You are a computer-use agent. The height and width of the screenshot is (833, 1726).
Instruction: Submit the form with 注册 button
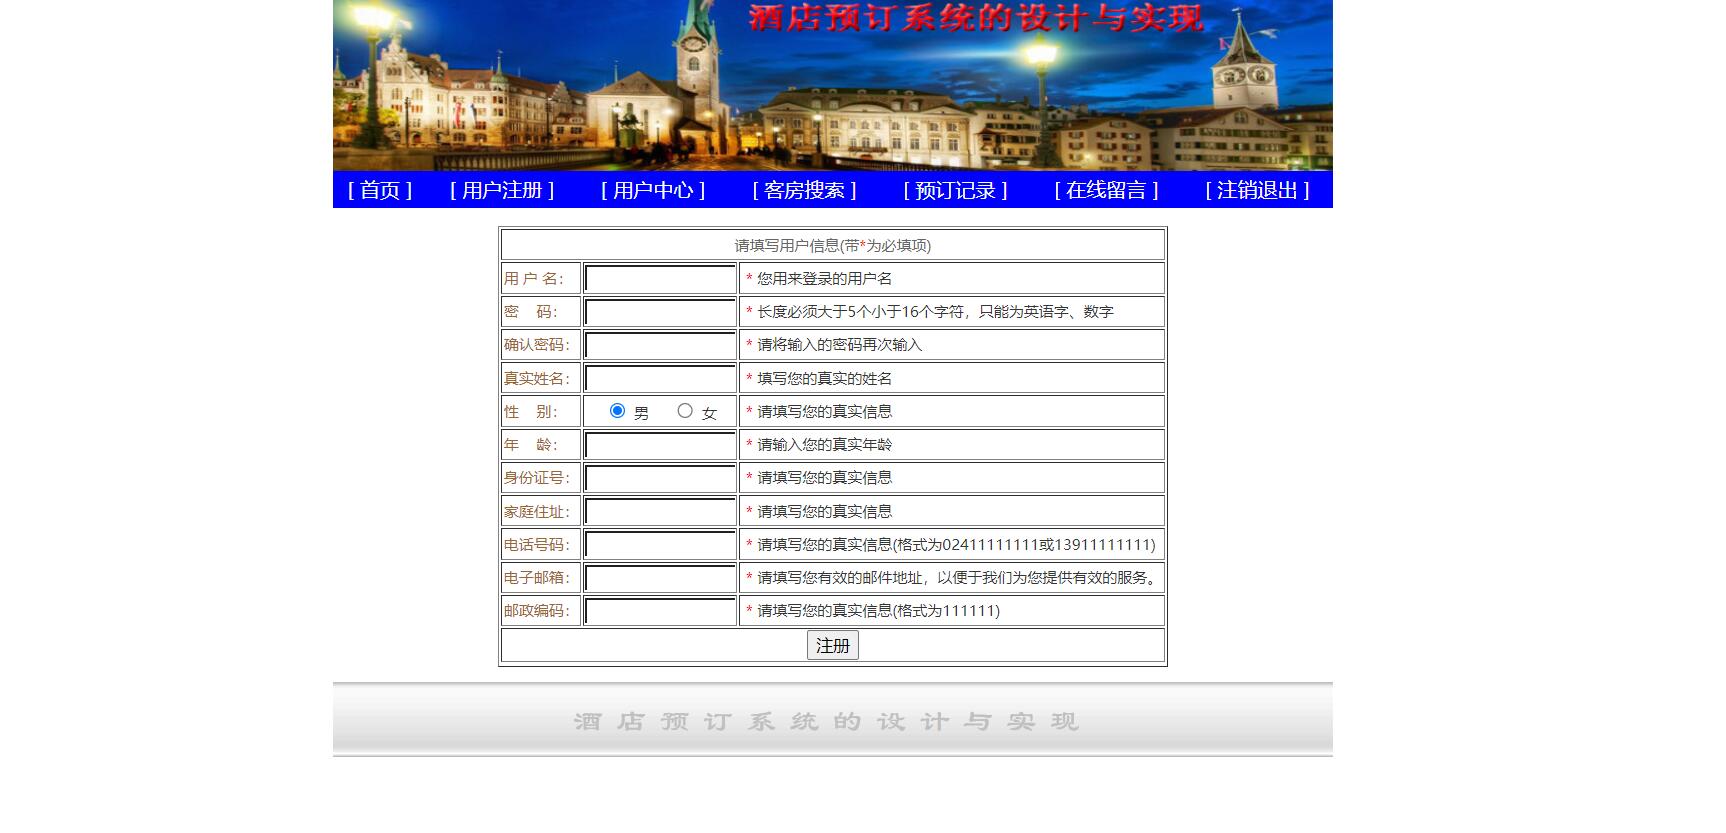click(x=833, y=646)
